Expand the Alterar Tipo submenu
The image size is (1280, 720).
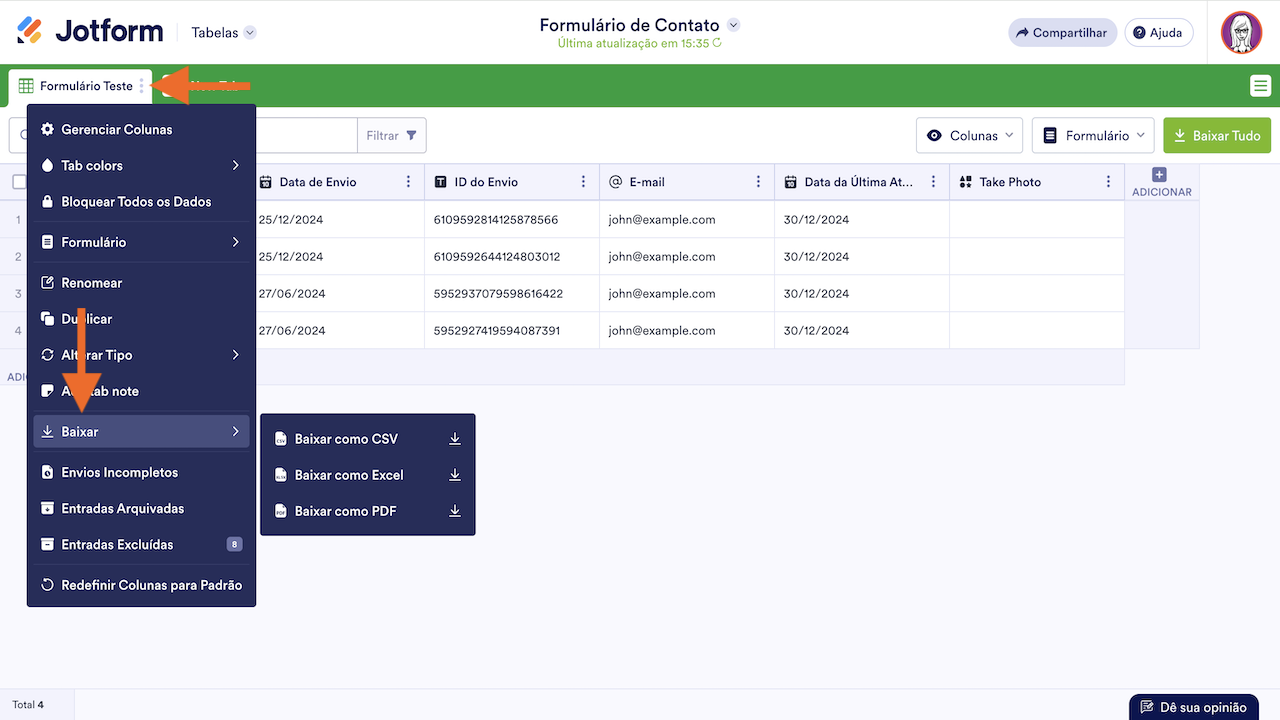[x=236, y=355]
